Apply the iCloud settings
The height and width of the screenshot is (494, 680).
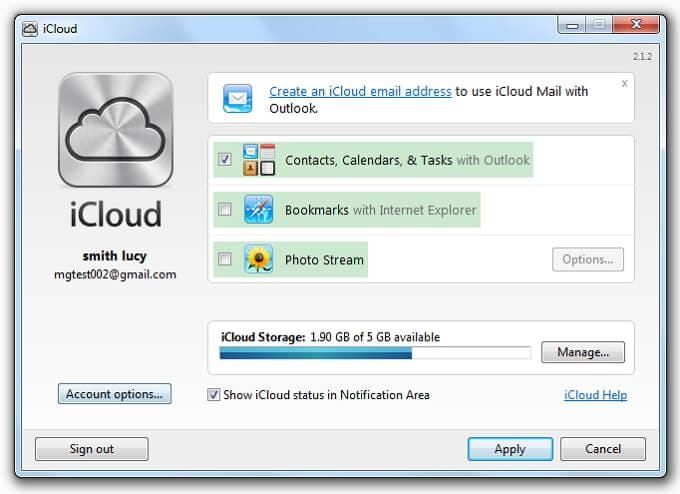point(510,449)
